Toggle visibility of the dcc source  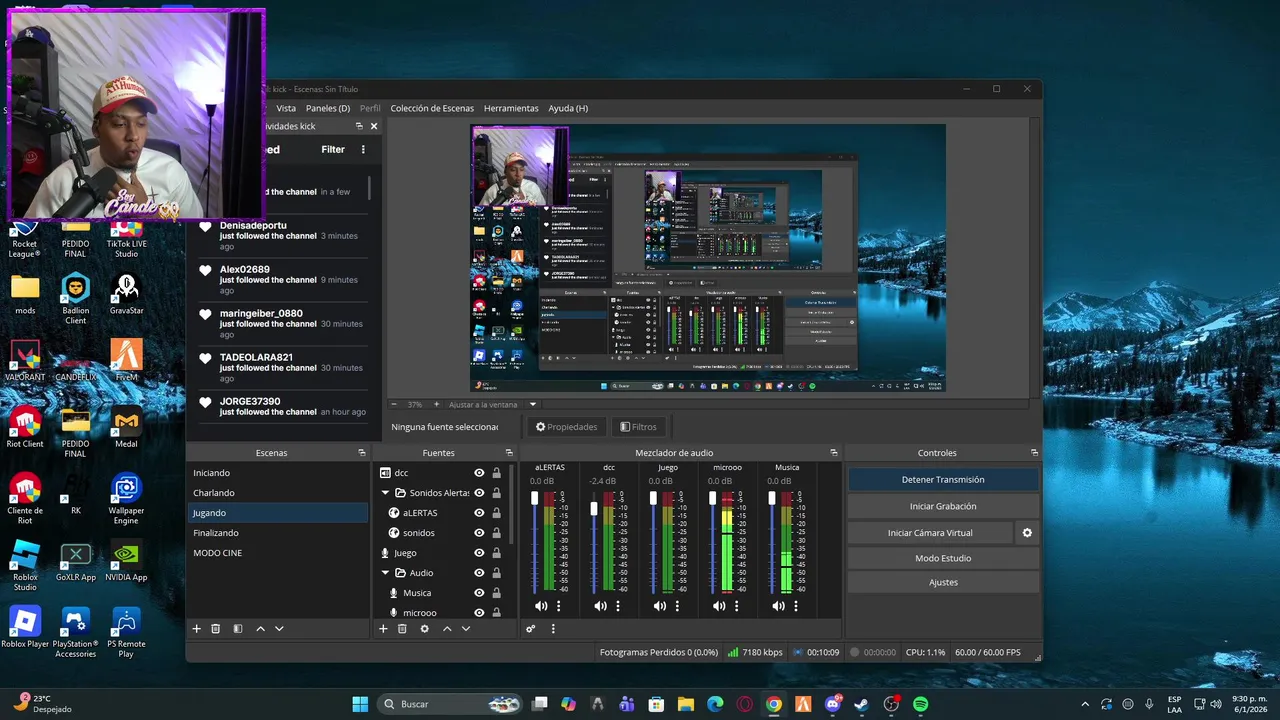(479, 473)
